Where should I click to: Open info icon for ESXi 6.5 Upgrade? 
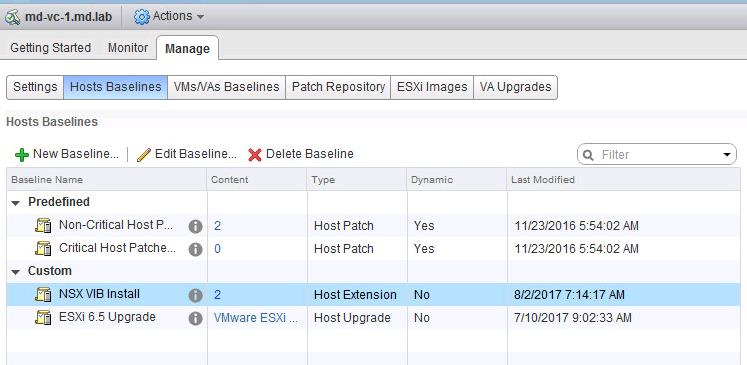195,318
